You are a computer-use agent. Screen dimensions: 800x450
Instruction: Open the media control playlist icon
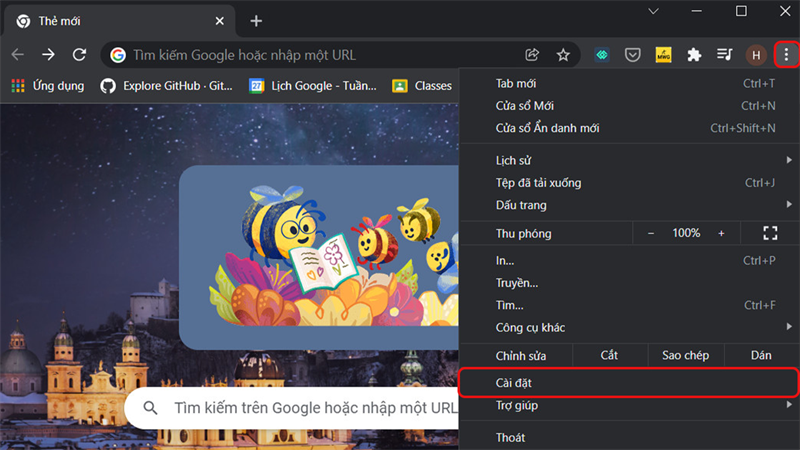724,55
